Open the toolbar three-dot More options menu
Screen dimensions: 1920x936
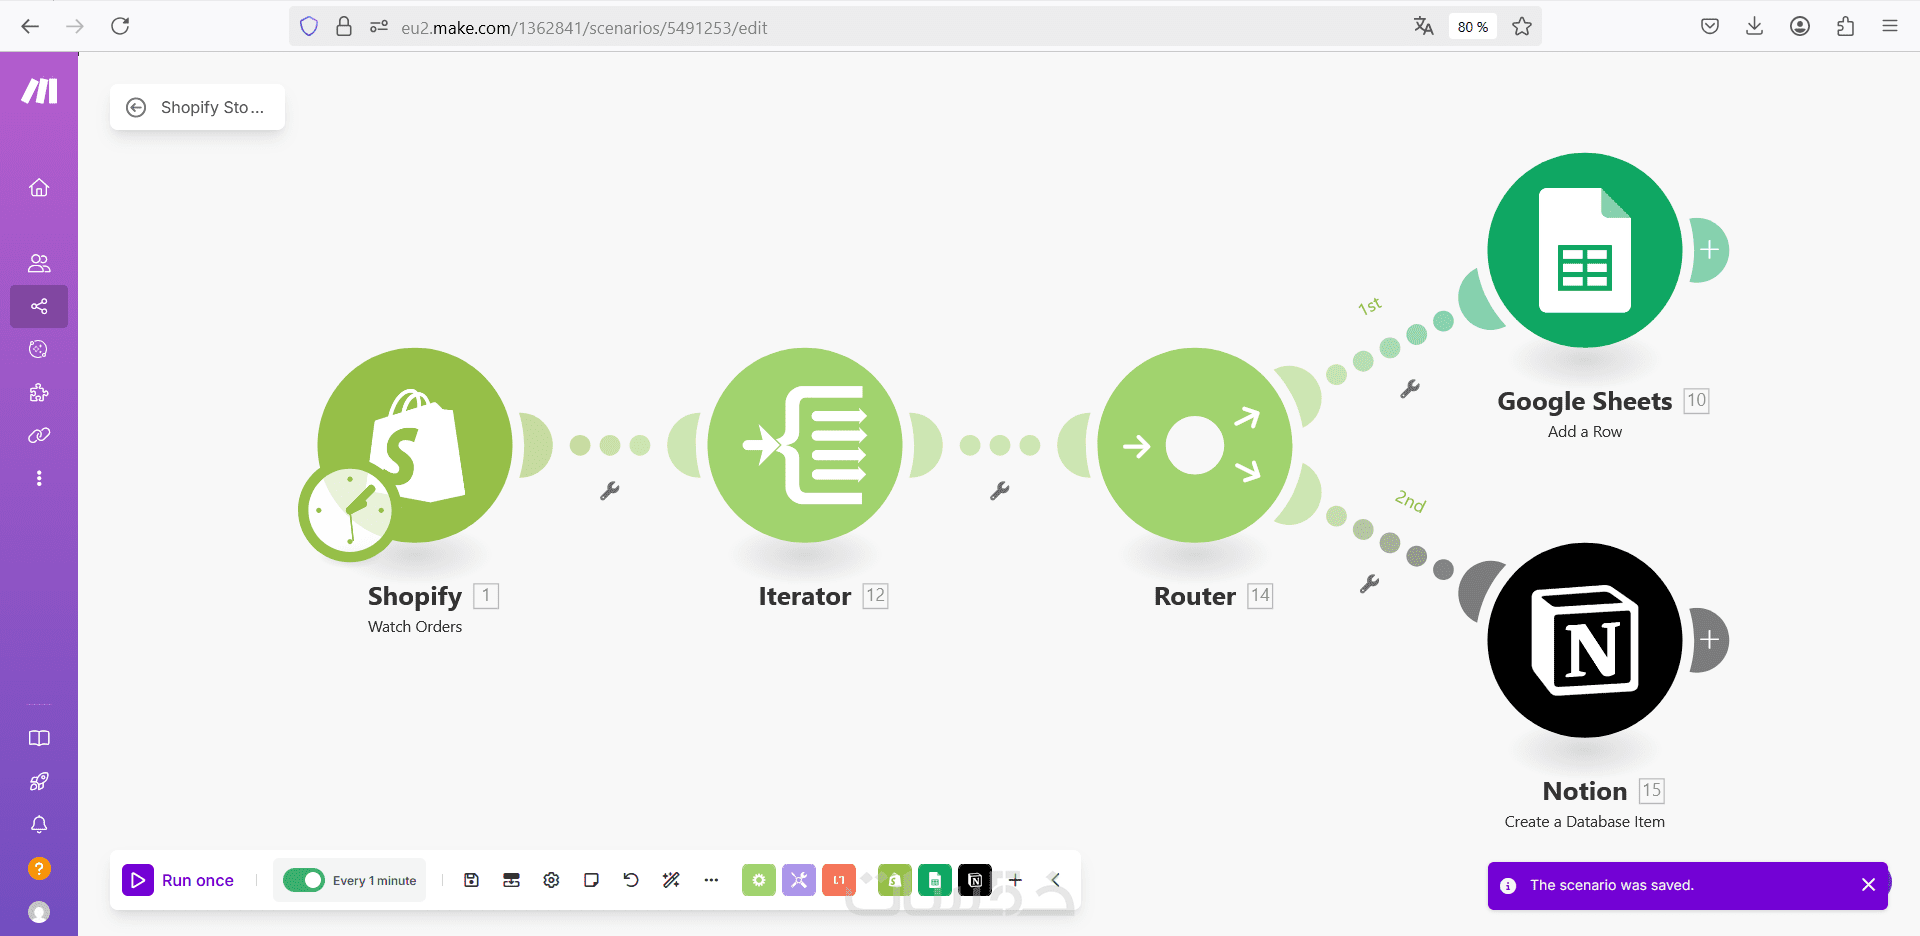pyautogui.click(x=711, y=880)
